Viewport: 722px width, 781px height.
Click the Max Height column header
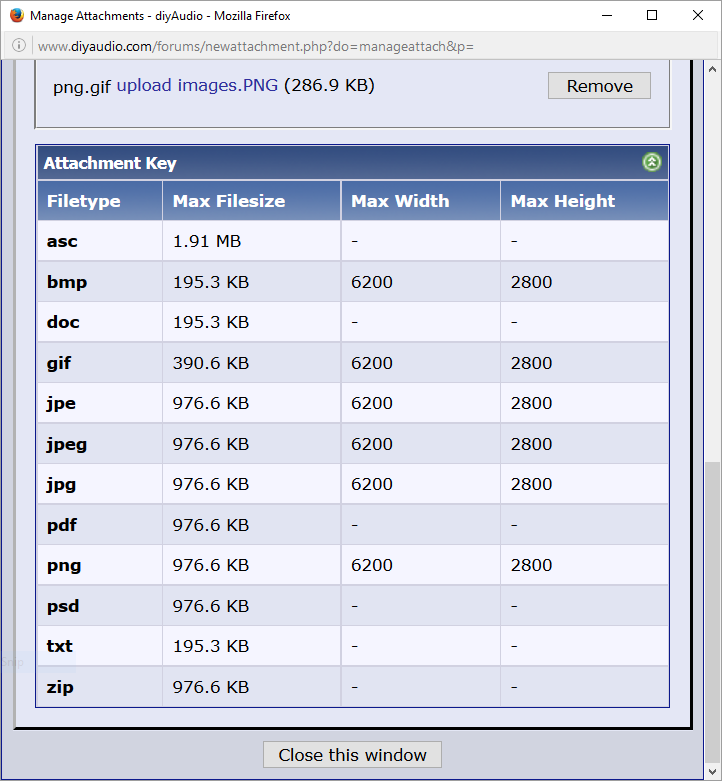[x=585, y=201]
